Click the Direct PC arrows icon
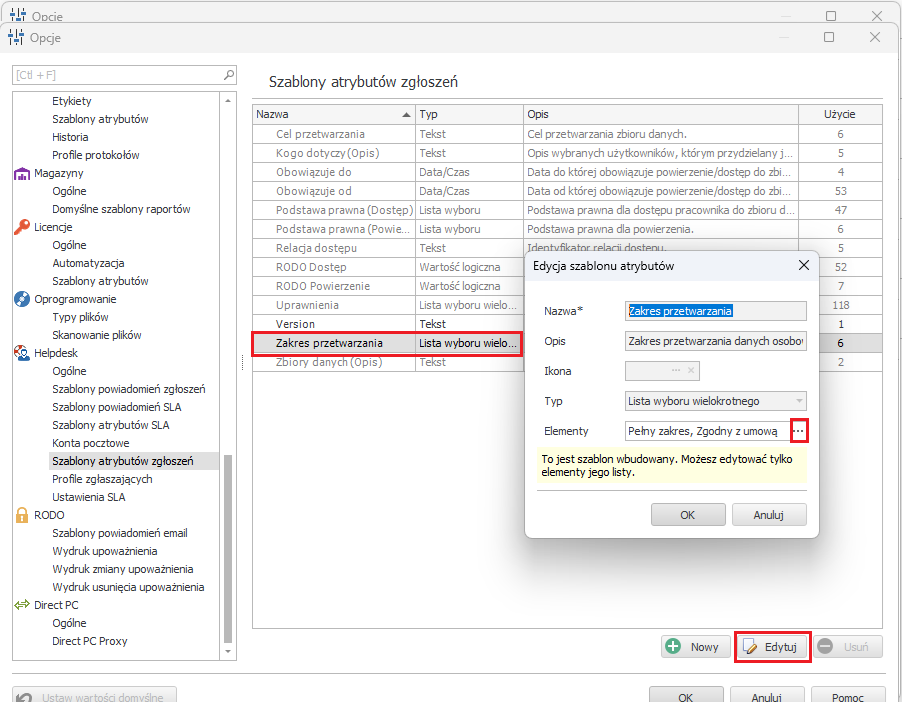The image size is (902, 702). pyautogui.click(x=22, y=605)
